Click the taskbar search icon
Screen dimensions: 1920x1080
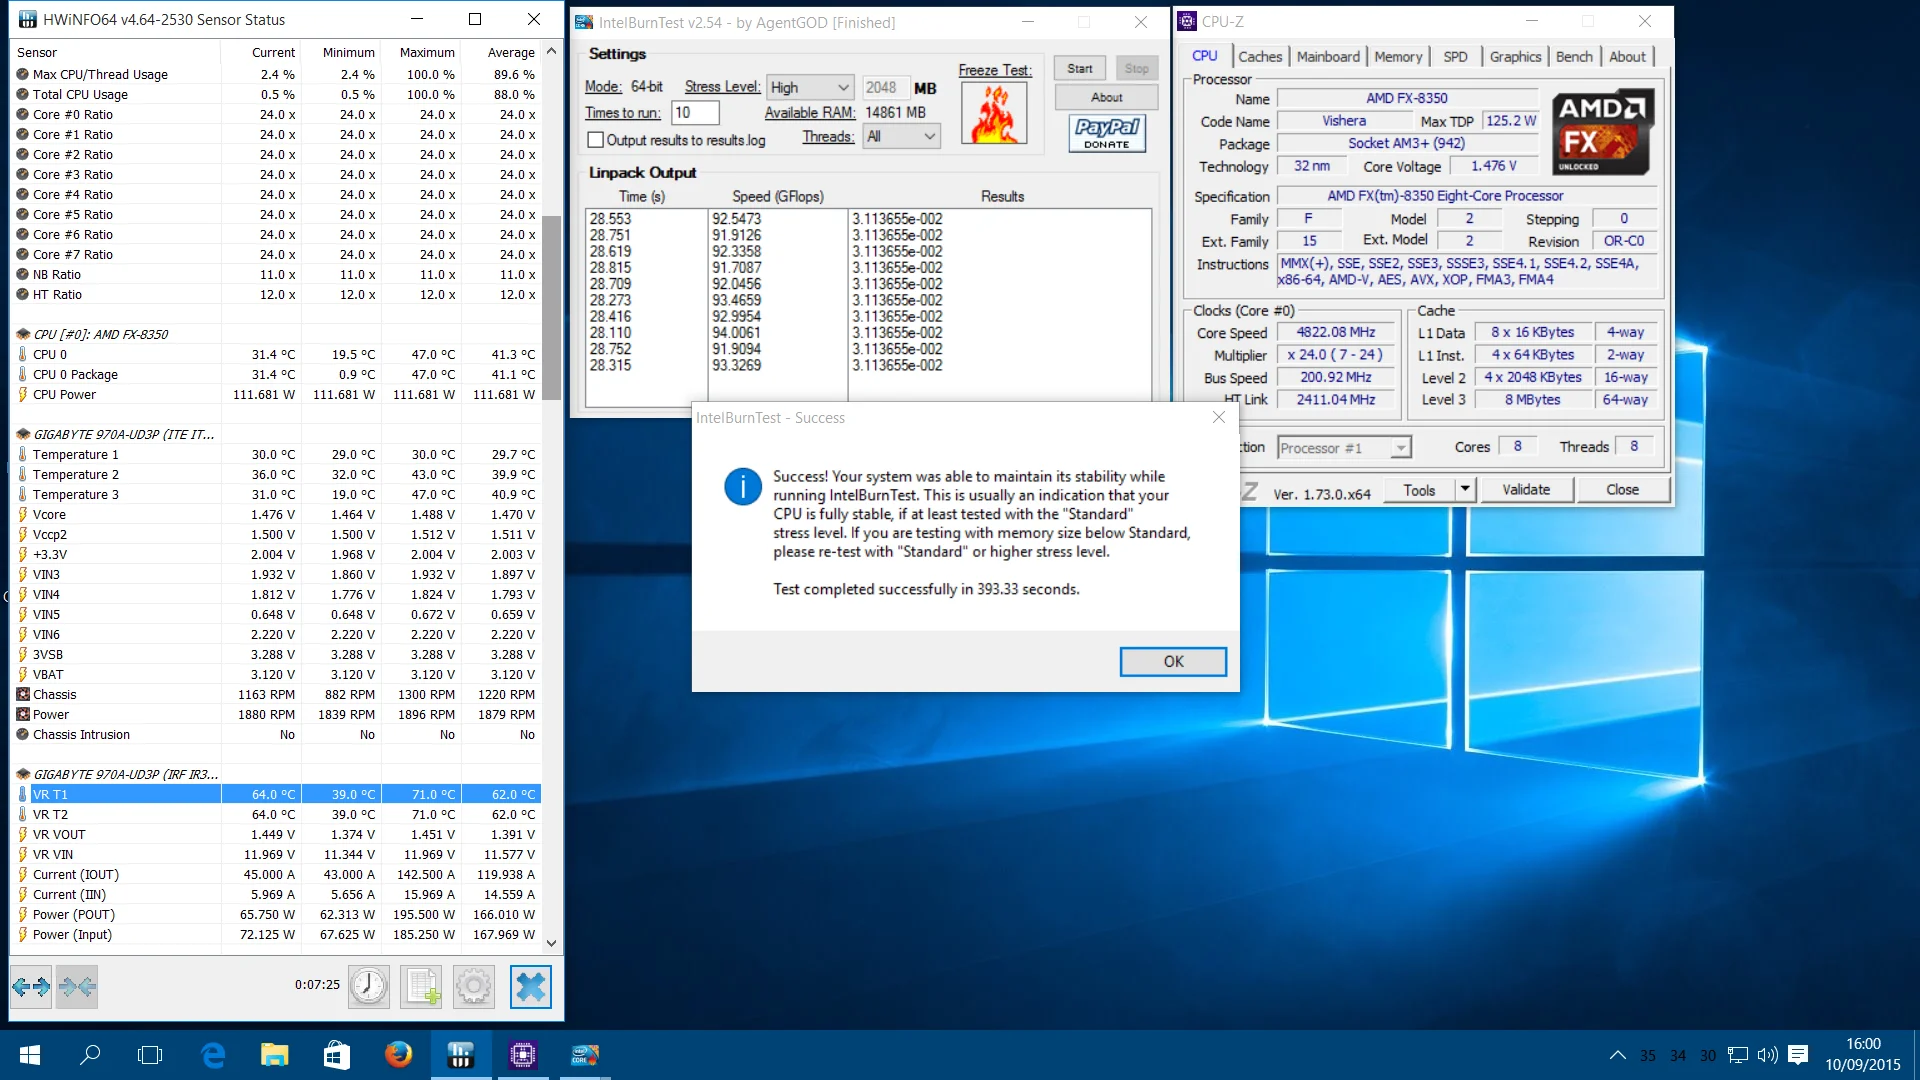[x=90, y=1055]
